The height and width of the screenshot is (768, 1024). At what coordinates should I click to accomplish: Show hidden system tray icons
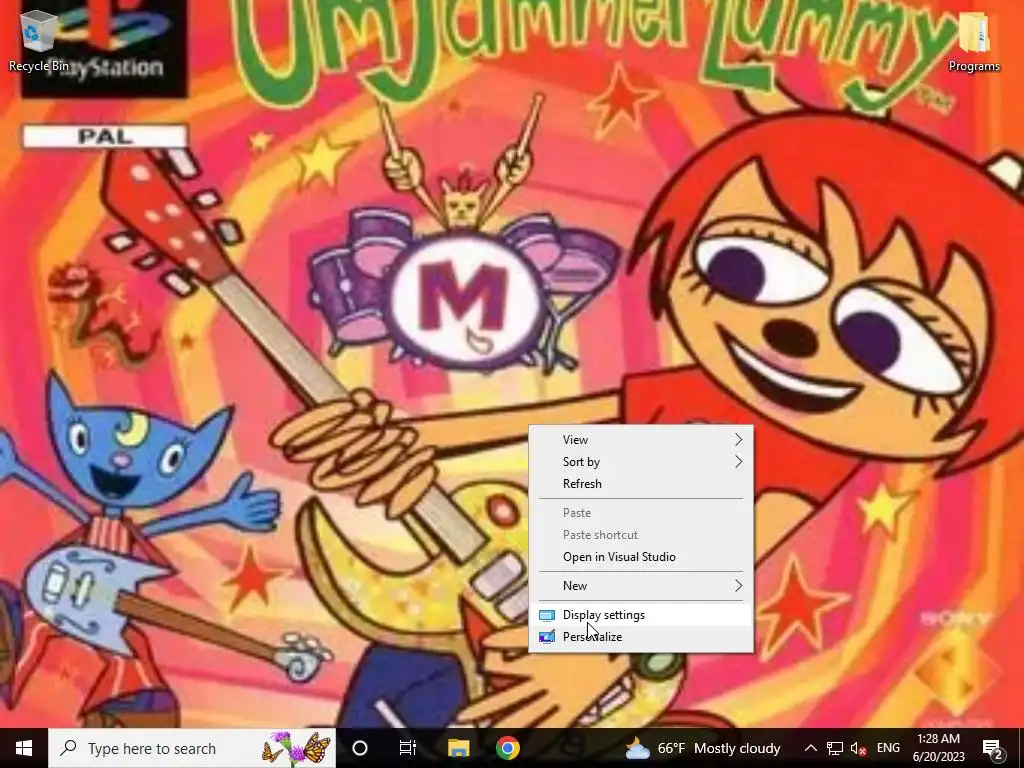[810, 748]
